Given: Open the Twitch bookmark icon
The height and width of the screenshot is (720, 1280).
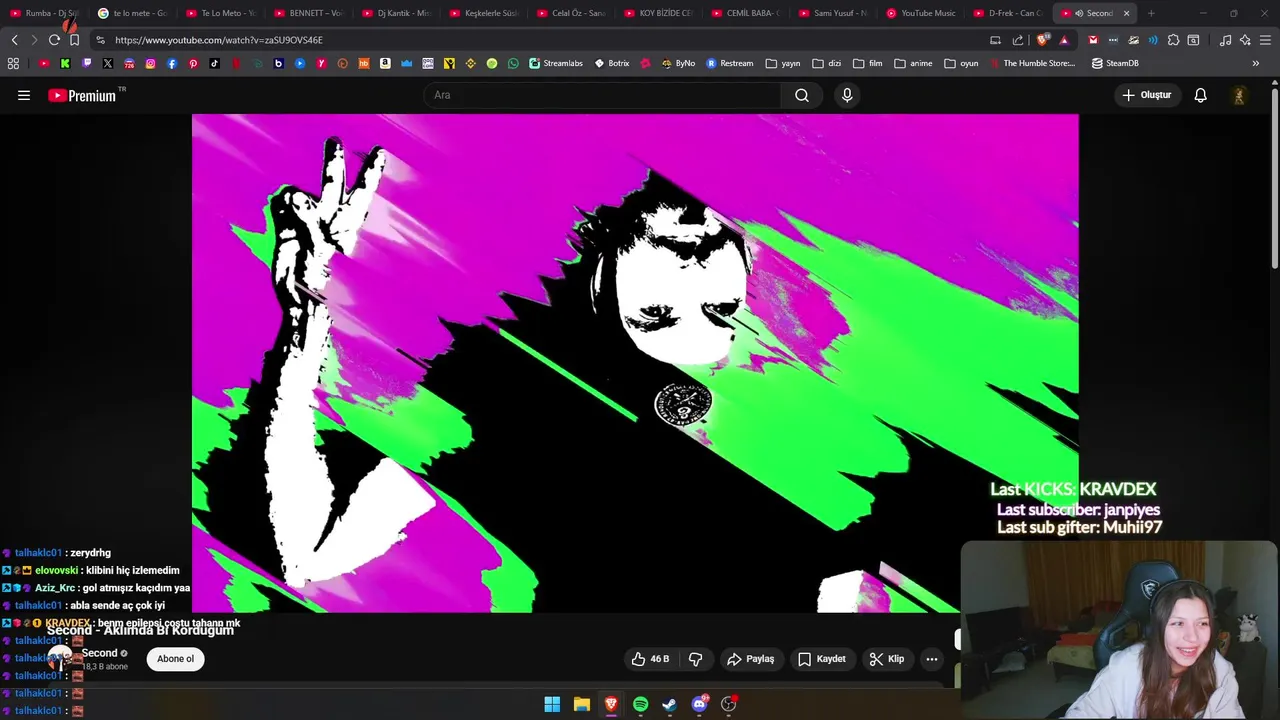Looking at the screenshot, I should point(87,63).
